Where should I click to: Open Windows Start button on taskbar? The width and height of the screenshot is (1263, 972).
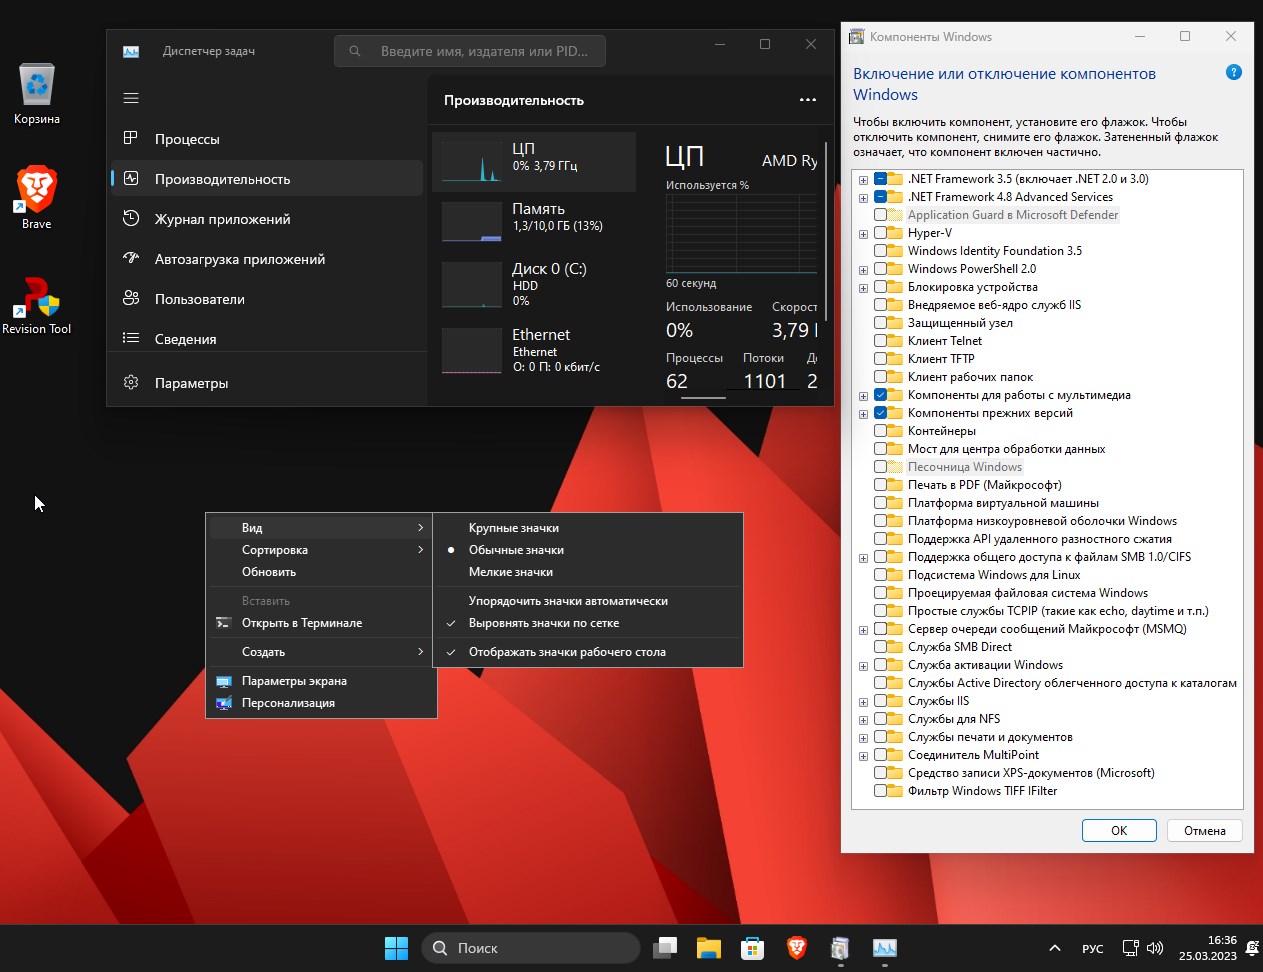(x=397, y=948)
